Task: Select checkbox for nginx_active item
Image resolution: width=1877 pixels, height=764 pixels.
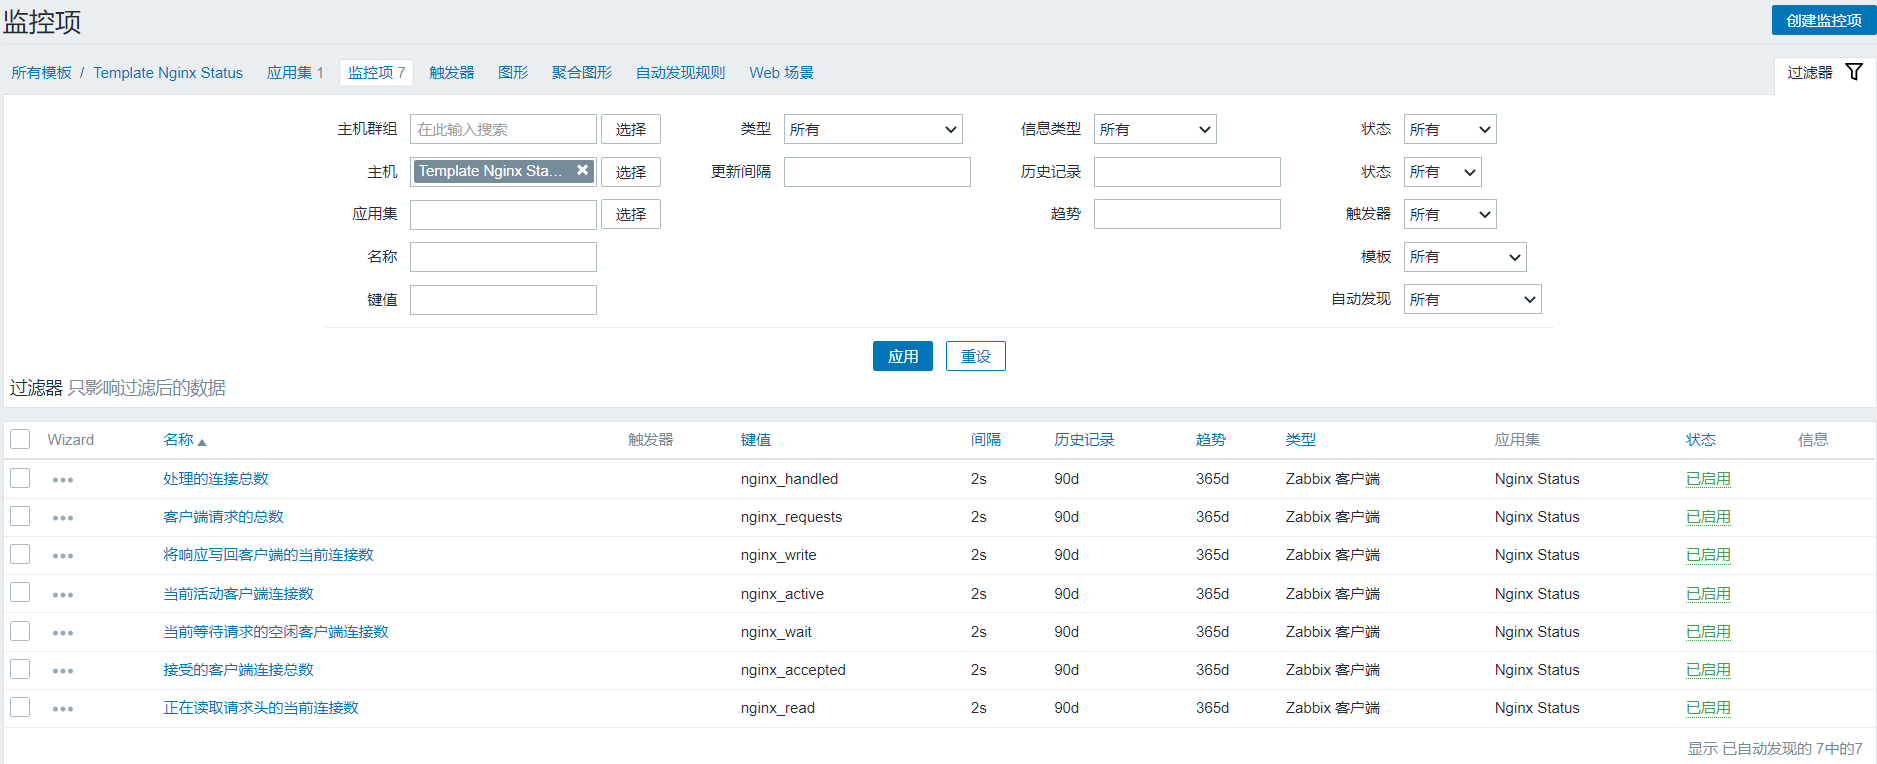Action: 20,592
